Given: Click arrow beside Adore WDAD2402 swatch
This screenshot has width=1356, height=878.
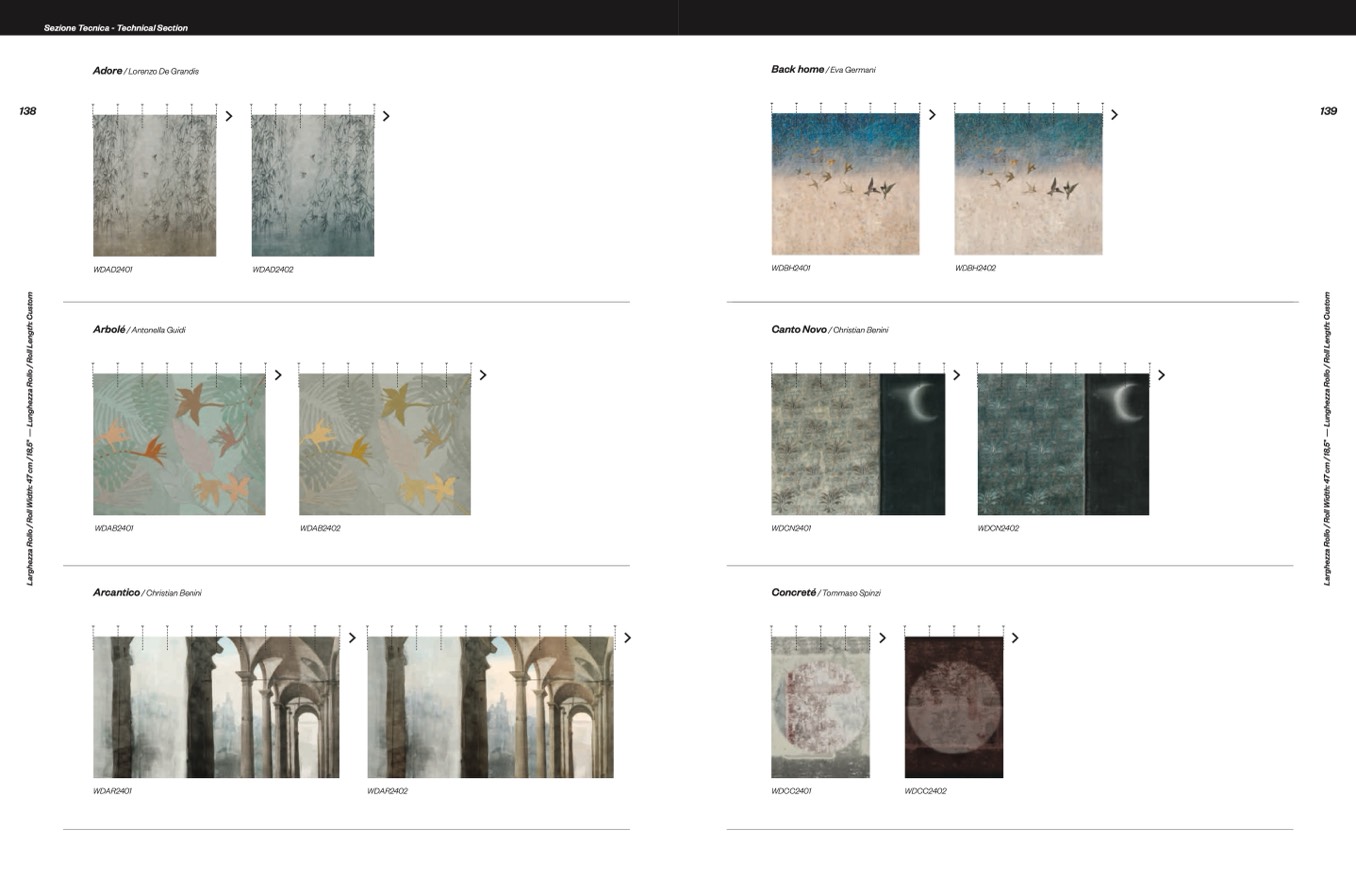Looking at the screenshot, I should pos(386,116).
